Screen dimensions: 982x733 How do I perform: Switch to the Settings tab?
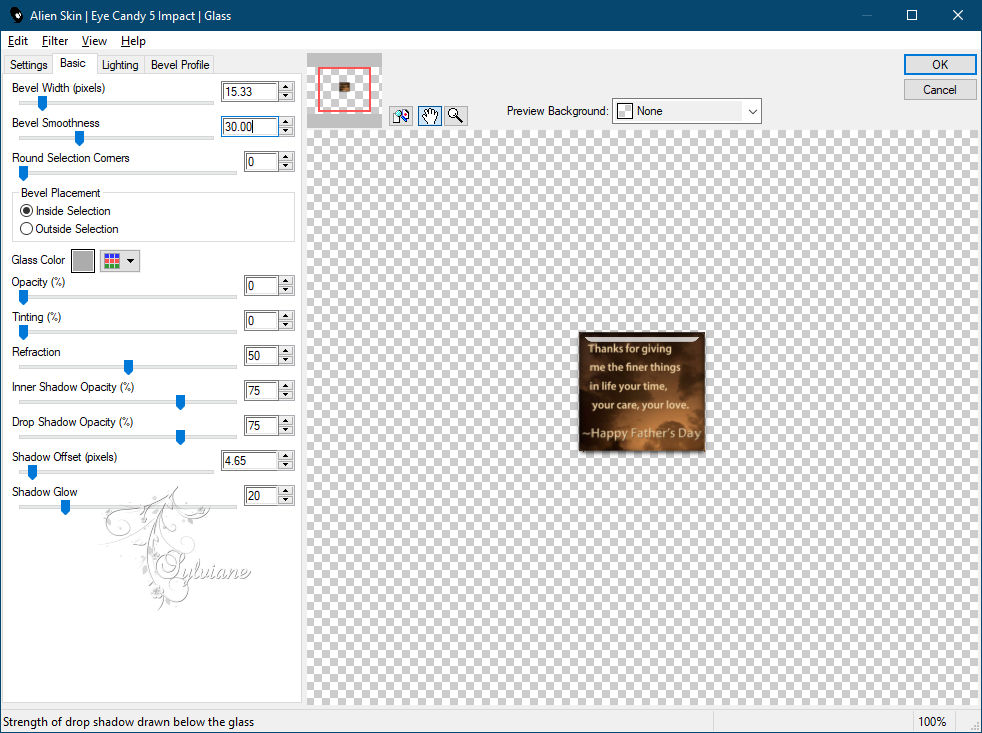[28, 65]
